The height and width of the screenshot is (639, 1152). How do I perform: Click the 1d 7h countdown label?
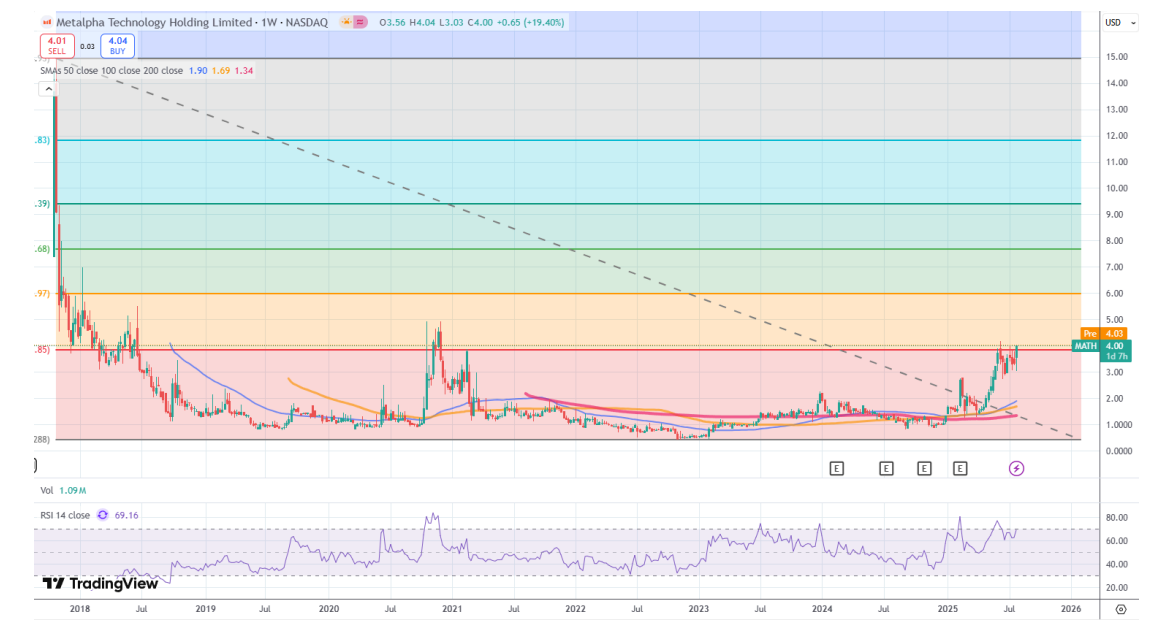tap(1115, 356)
